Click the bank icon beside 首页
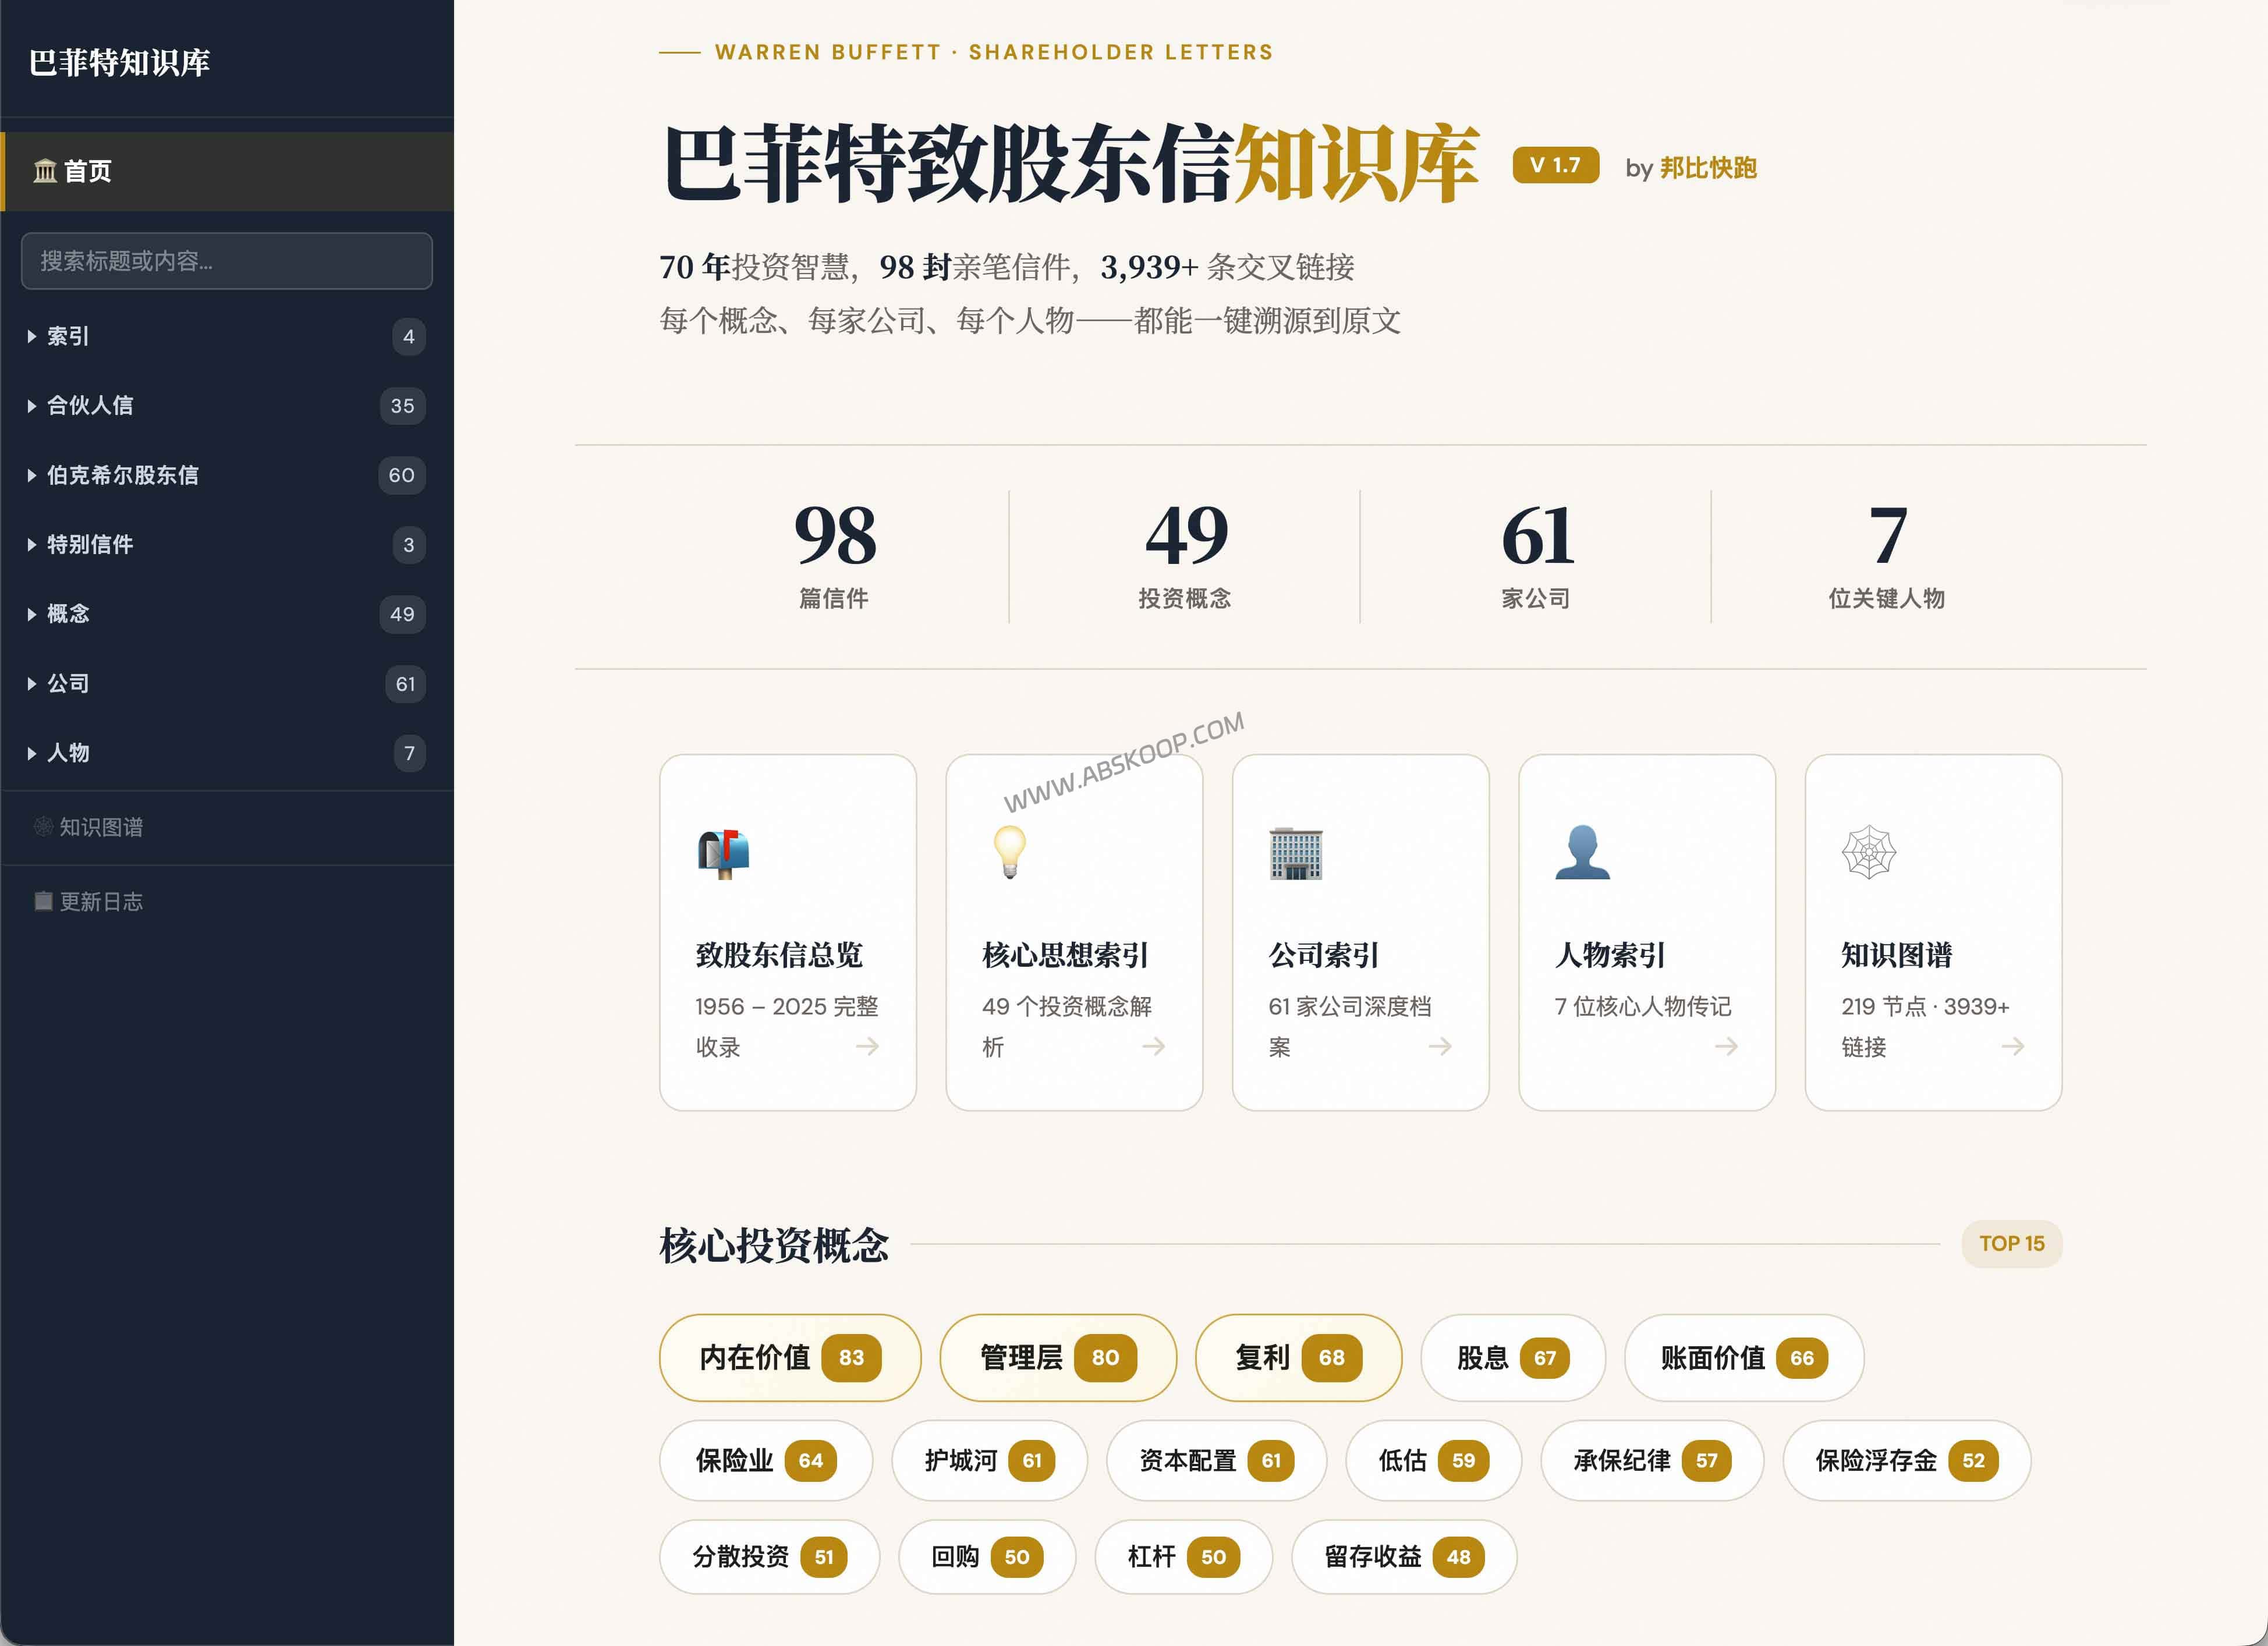2268x1646 pixels. click(44, 172)
